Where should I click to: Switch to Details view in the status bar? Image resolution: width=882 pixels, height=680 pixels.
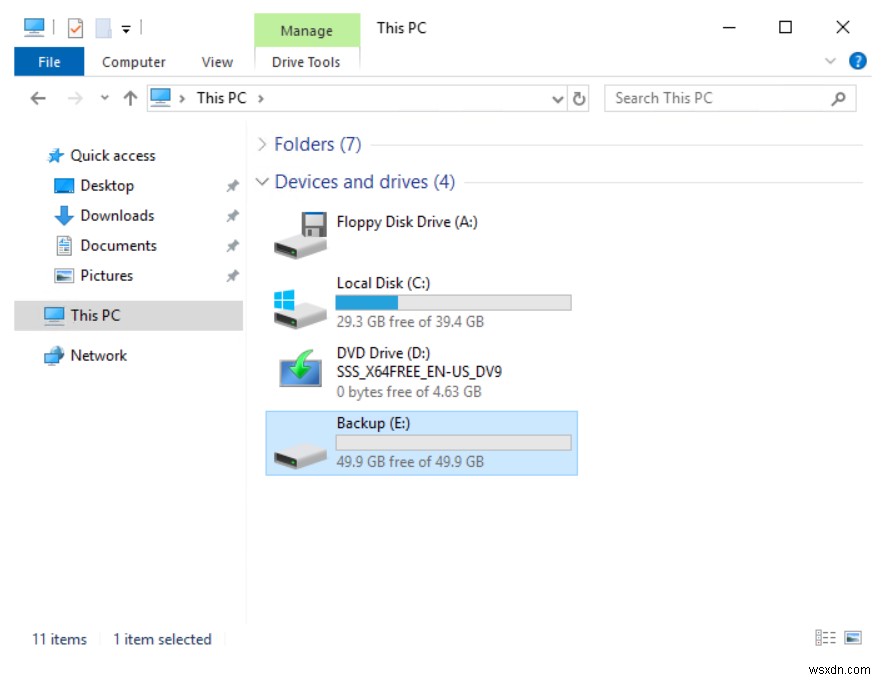pos(826,637)
